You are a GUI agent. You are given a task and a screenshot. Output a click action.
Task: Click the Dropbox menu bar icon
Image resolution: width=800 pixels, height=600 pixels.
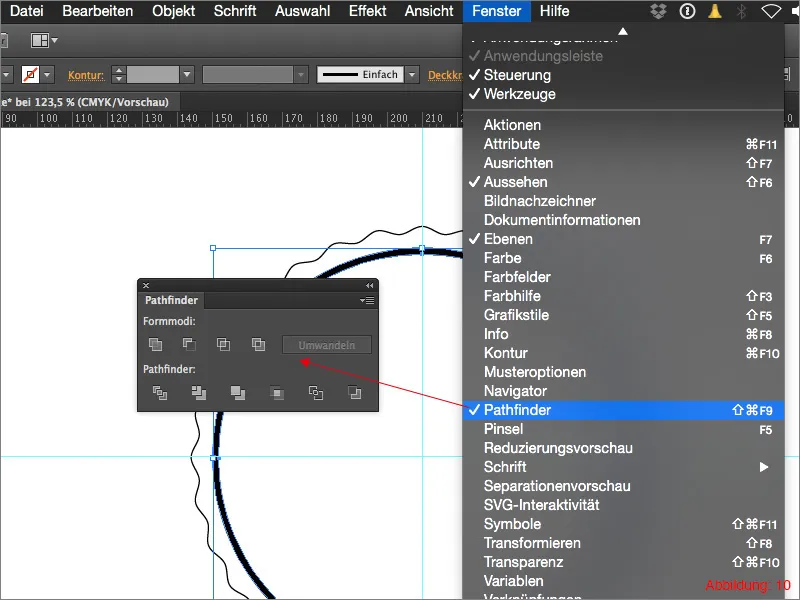coord(659,11)
